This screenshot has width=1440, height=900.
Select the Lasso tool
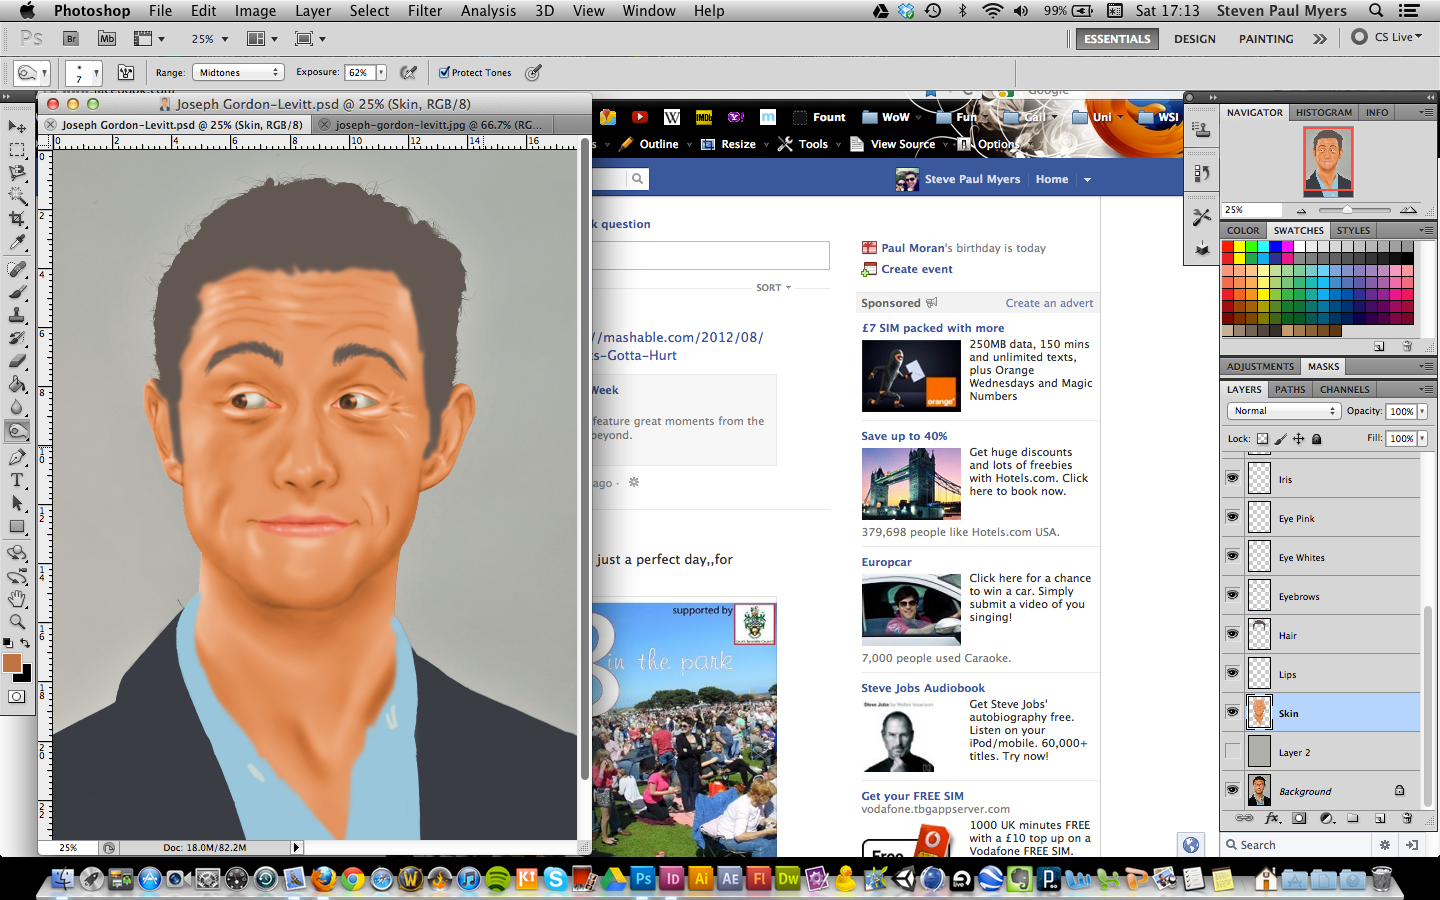point(17,172)
